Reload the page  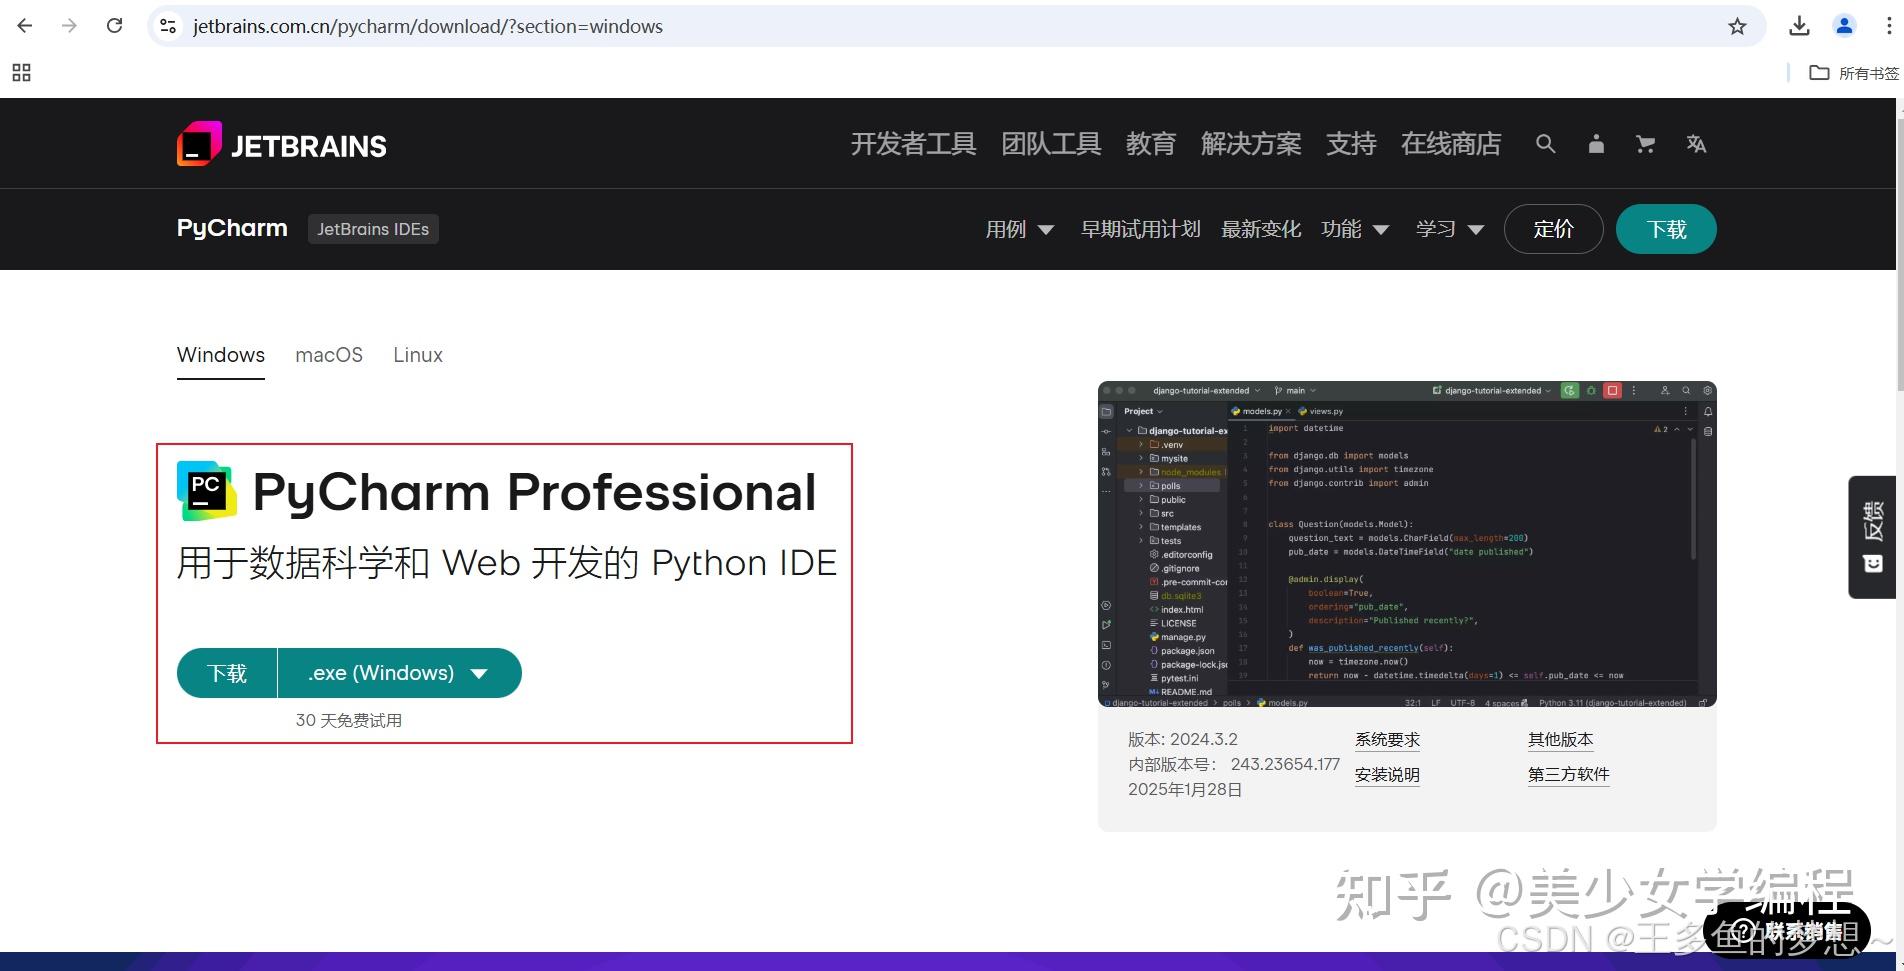pyautogui.click(x=113, y=26)
